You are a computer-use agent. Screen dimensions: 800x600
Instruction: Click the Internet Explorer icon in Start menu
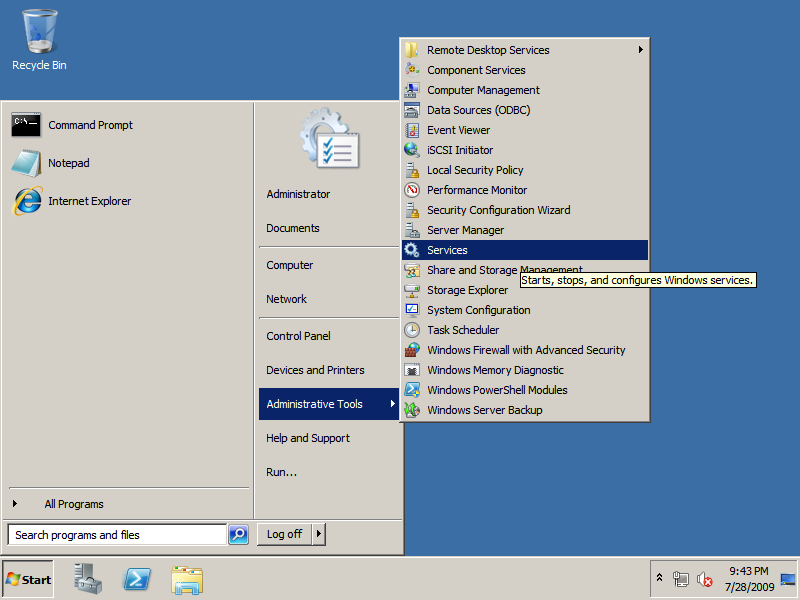[26, 201]
